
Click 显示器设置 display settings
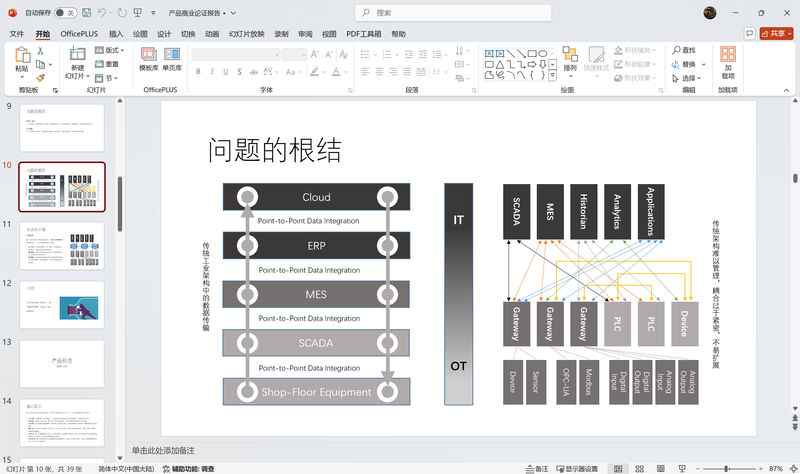pyautogui.click(x=577, y=468)
